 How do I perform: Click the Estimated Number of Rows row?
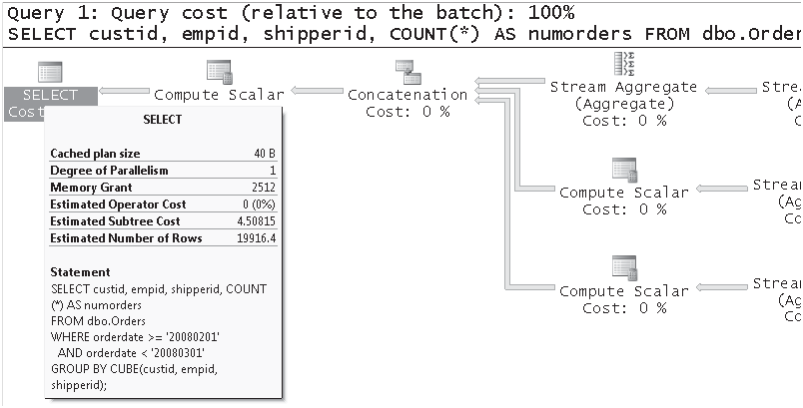pyautogui.click(x=163, y=238)
